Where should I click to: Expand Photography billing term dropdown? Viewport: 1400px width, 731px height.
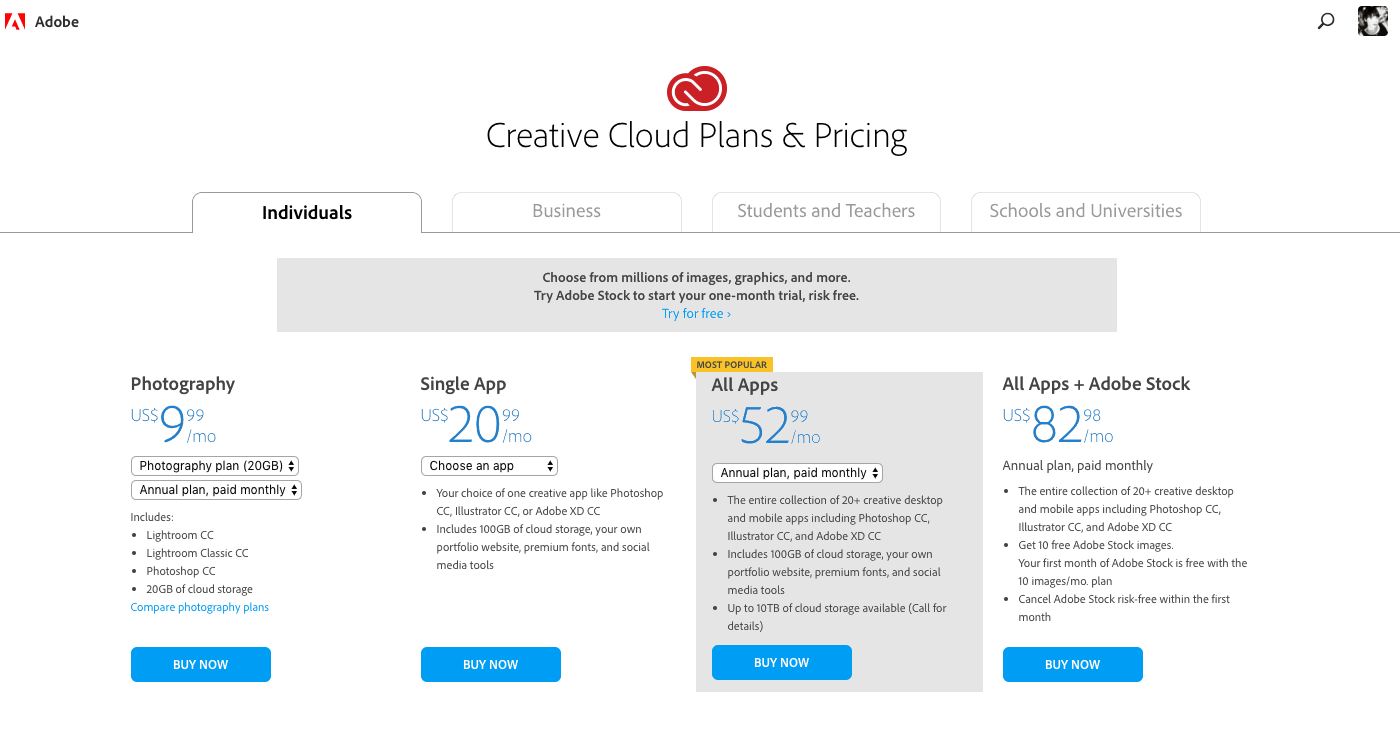pyautogui.click(x=216, y=490)
